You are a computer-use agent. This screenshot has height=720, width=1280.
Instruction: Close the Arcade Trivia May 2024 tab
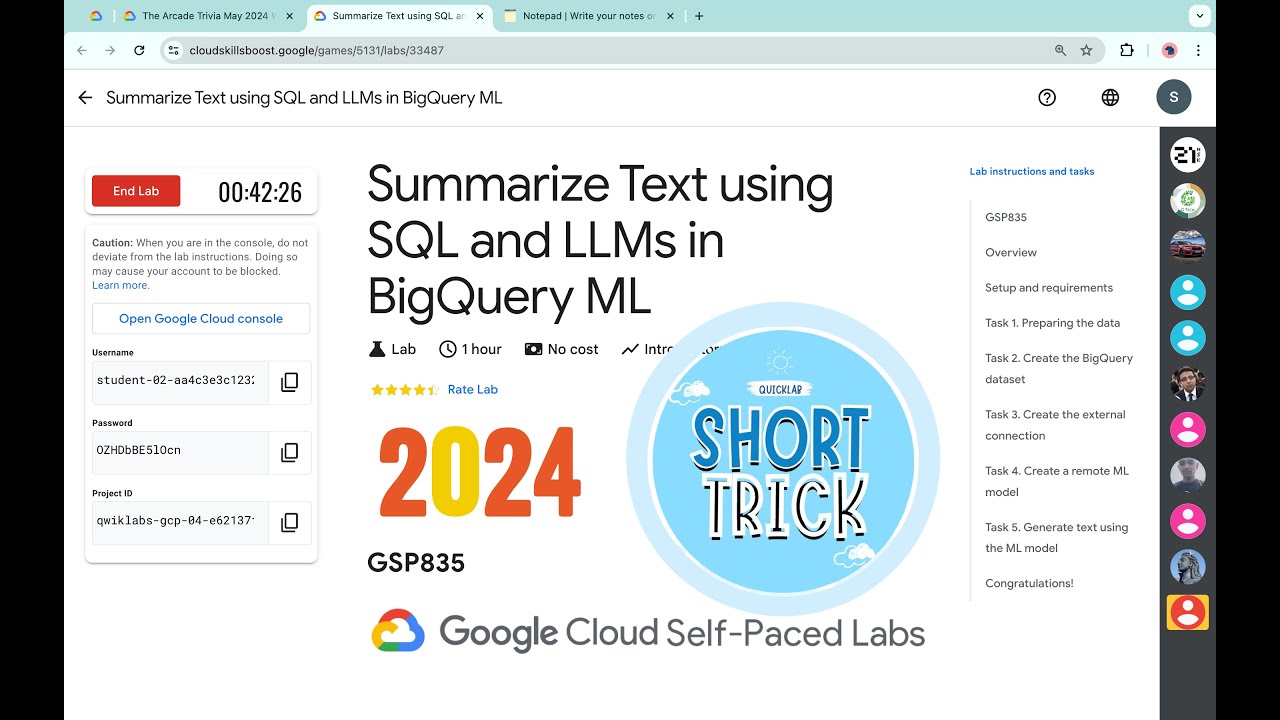coord(289,16)
